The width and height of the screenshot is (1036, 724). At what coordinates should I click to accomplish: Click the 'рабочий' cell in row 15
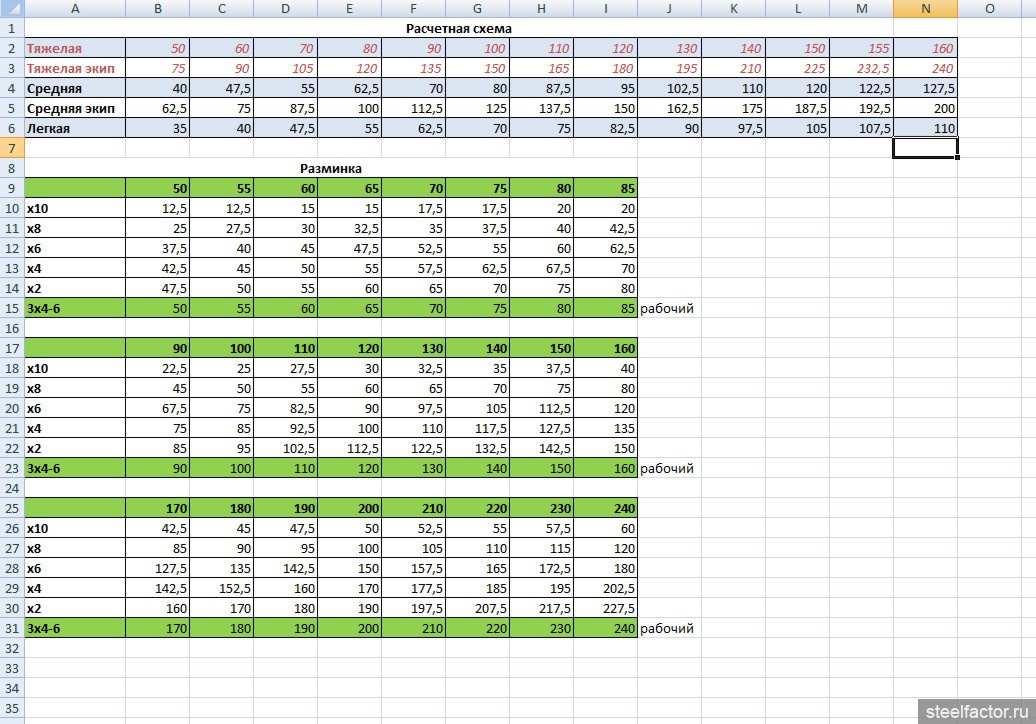tap(668, 308)
